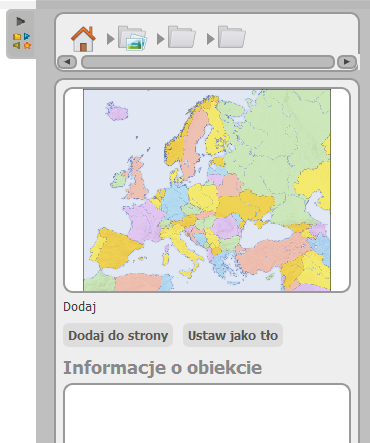Click the home icon in the breadcrumb

click(x=83, y=39)
